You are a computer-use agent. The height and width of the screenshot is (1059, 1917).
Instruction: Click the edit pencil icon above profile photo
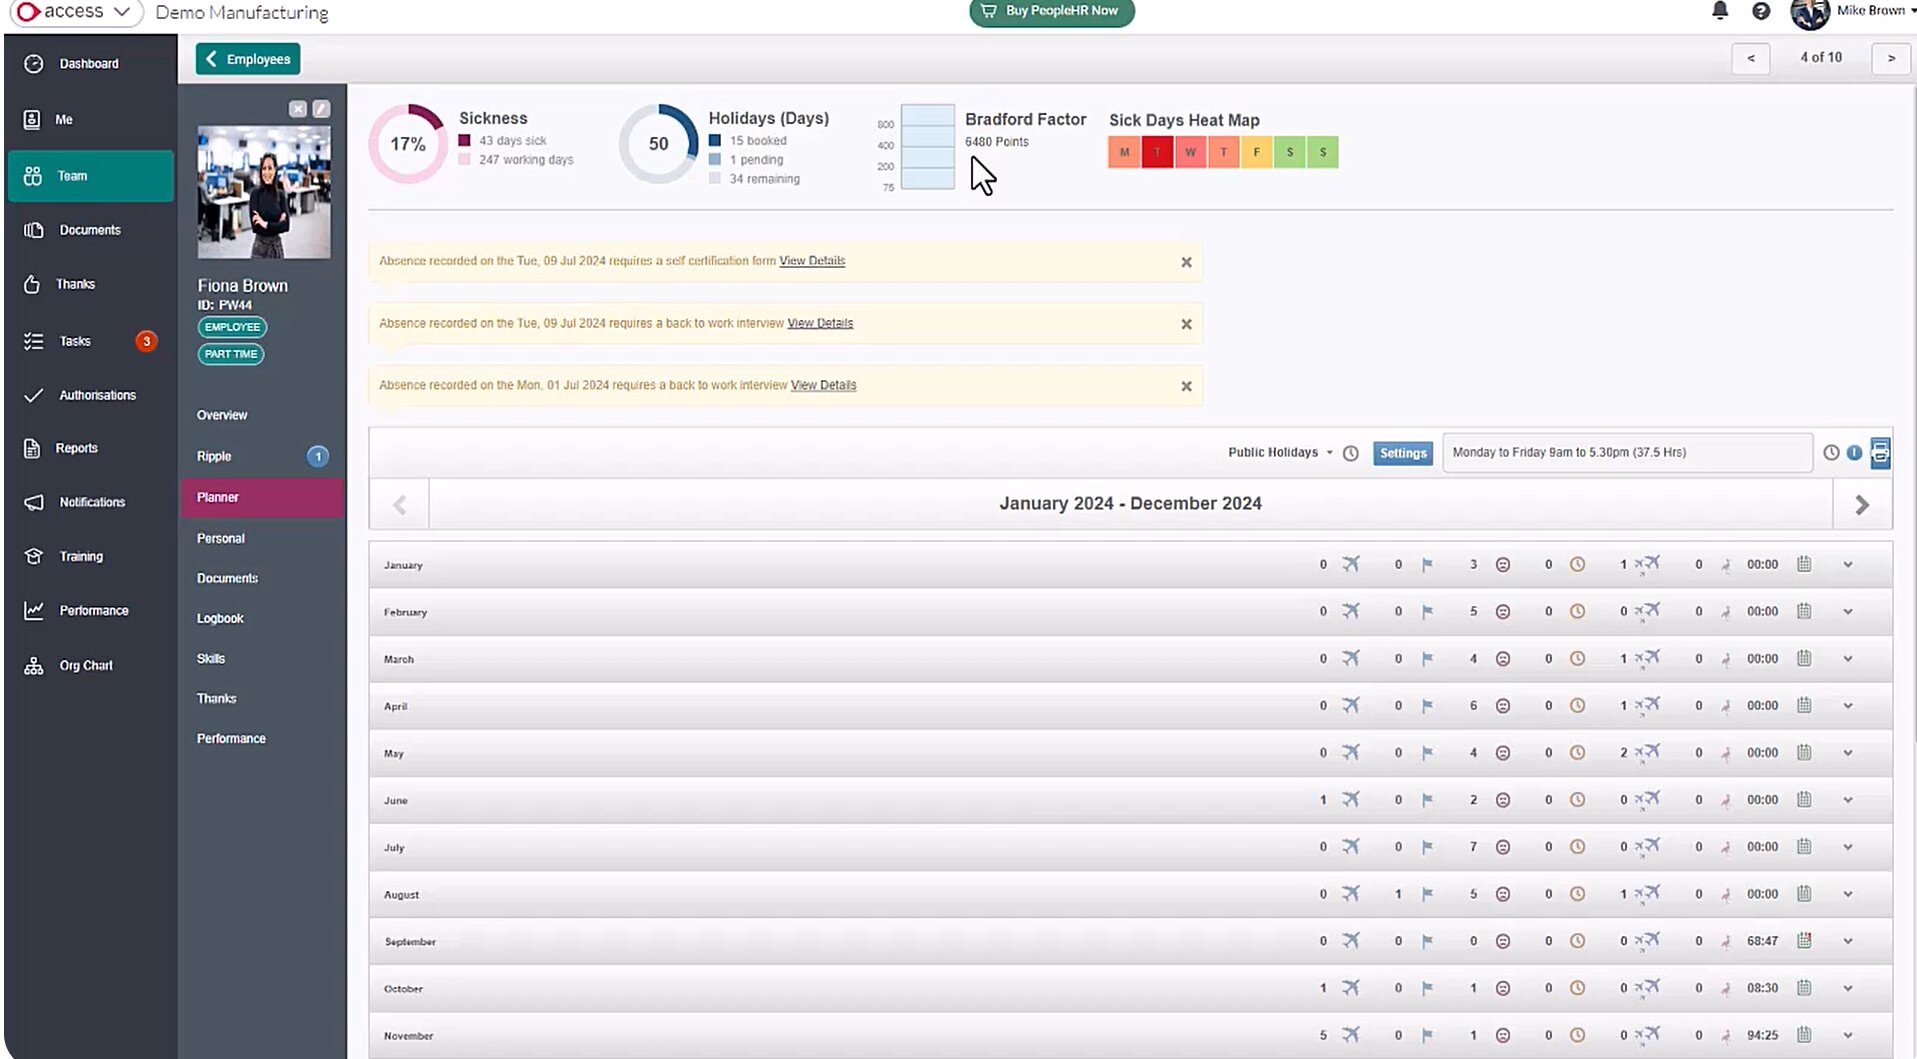[x=321, y=109]
